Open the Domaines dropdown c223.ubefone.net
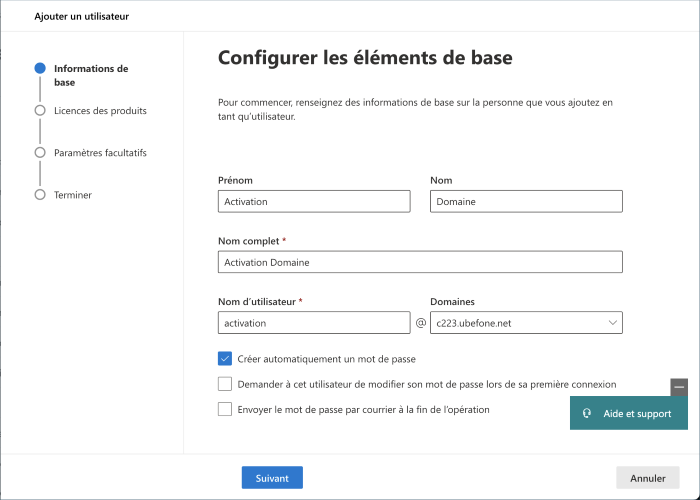Viewport: 700px width, 500px height. tap(526, 323)
